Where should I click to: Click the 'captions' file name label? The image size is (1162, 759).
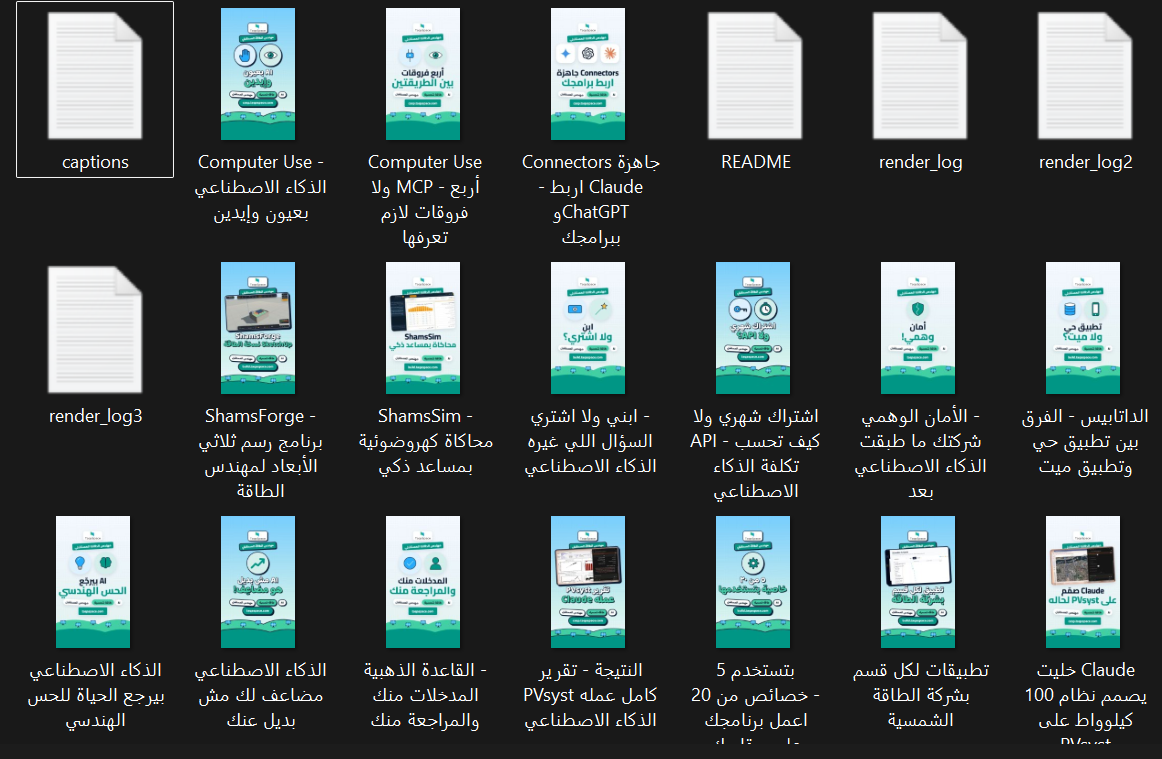coord(95,162)
